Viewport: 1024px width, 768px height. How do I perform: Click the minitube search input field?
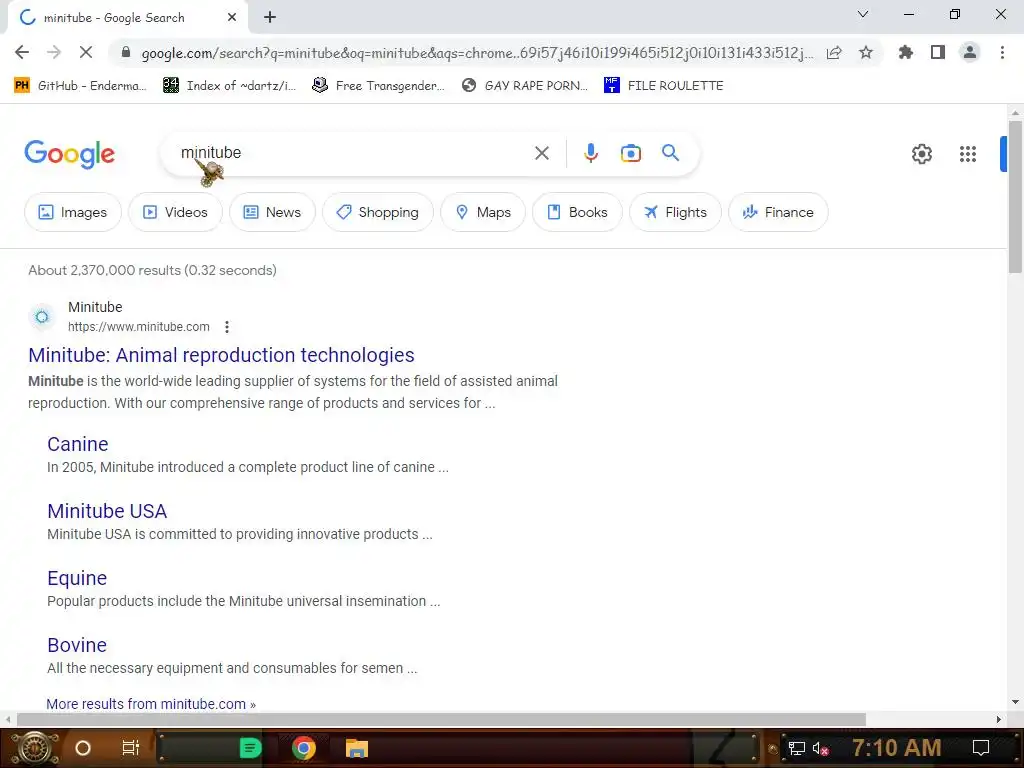(353, 153)
